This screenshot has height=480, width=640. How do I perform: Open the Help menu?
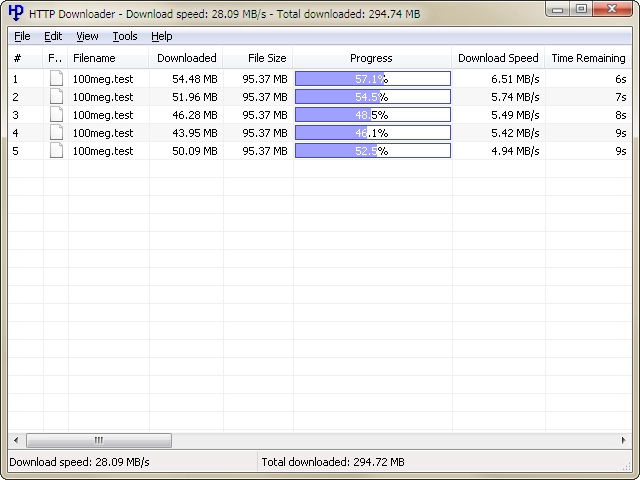point(162,36)
